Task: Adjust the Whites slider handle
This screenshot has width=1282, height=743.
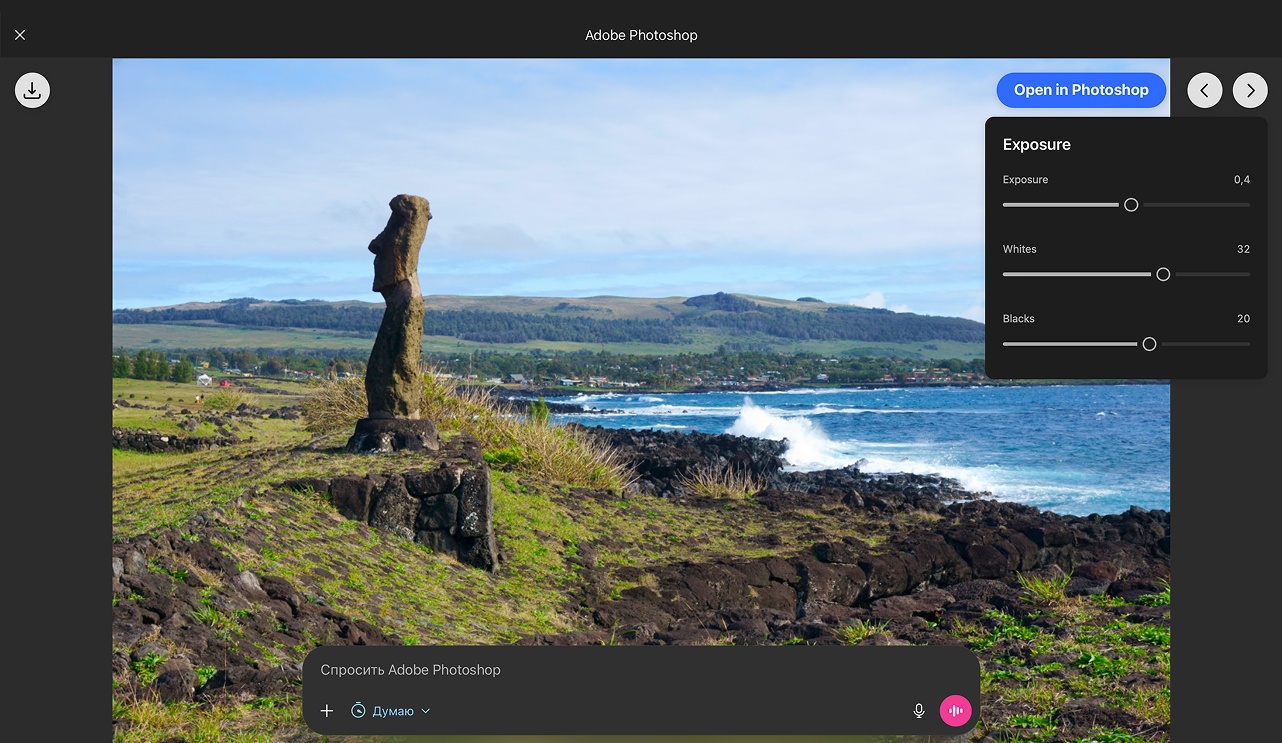Action: click(x=1163, y=274)
